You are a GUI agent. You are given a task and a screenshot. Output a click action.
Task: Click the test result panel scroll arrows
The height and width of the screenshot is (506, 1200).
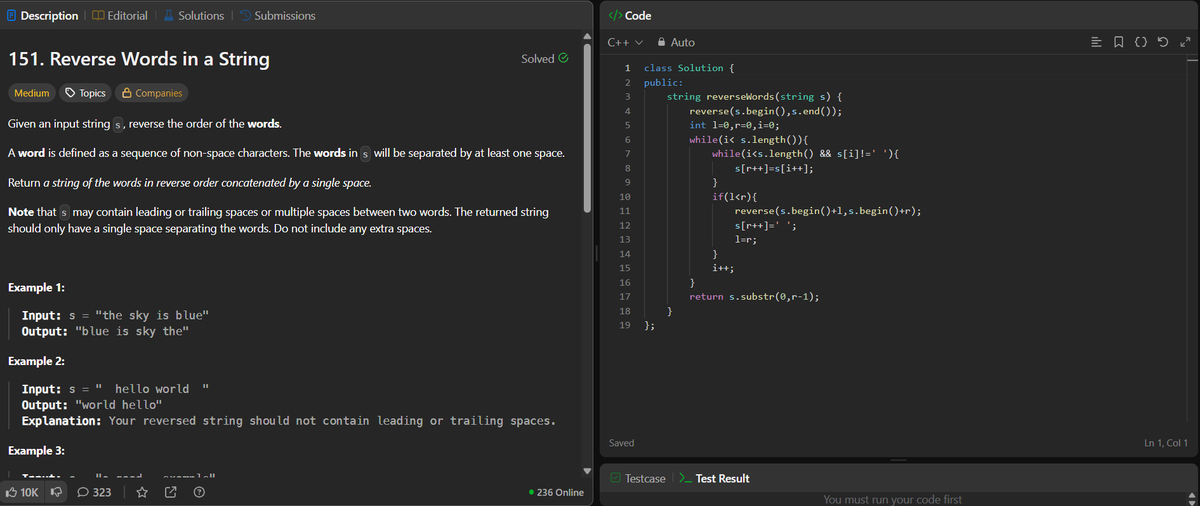tap(1192, 498)
